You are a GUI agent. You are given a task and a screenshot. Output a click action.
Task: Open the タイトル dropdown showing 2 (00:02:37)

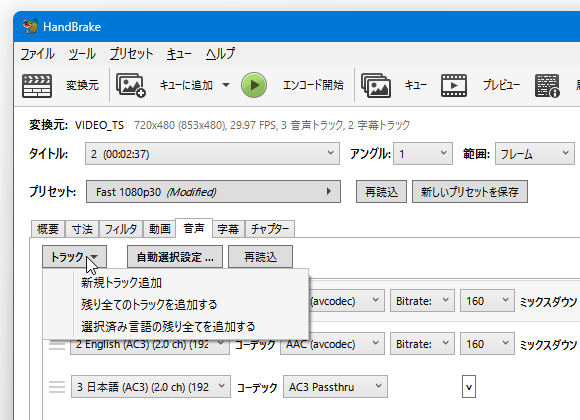212,154
